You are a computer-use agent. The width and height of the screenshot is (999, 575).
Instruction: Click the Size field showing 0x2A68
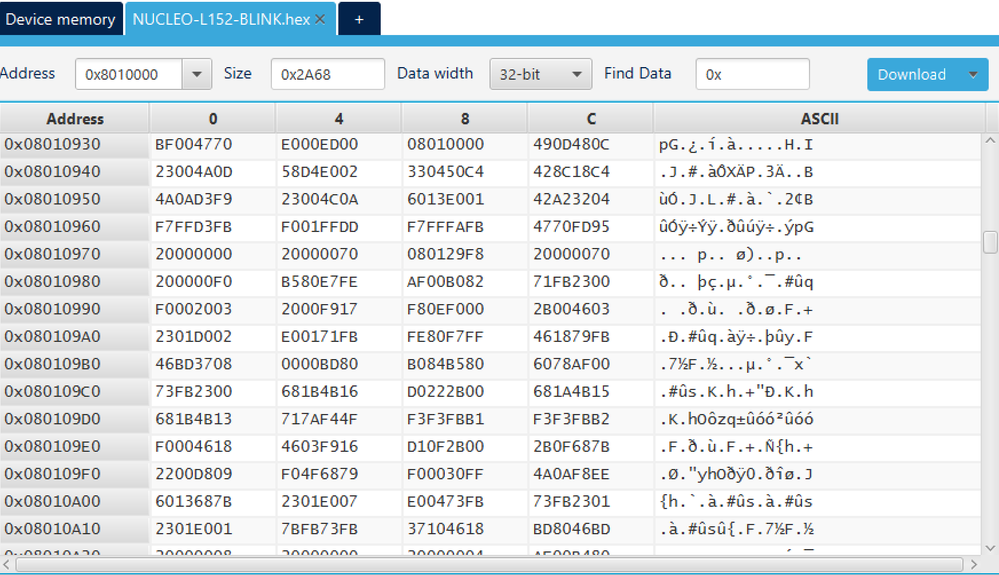point(327,74)
